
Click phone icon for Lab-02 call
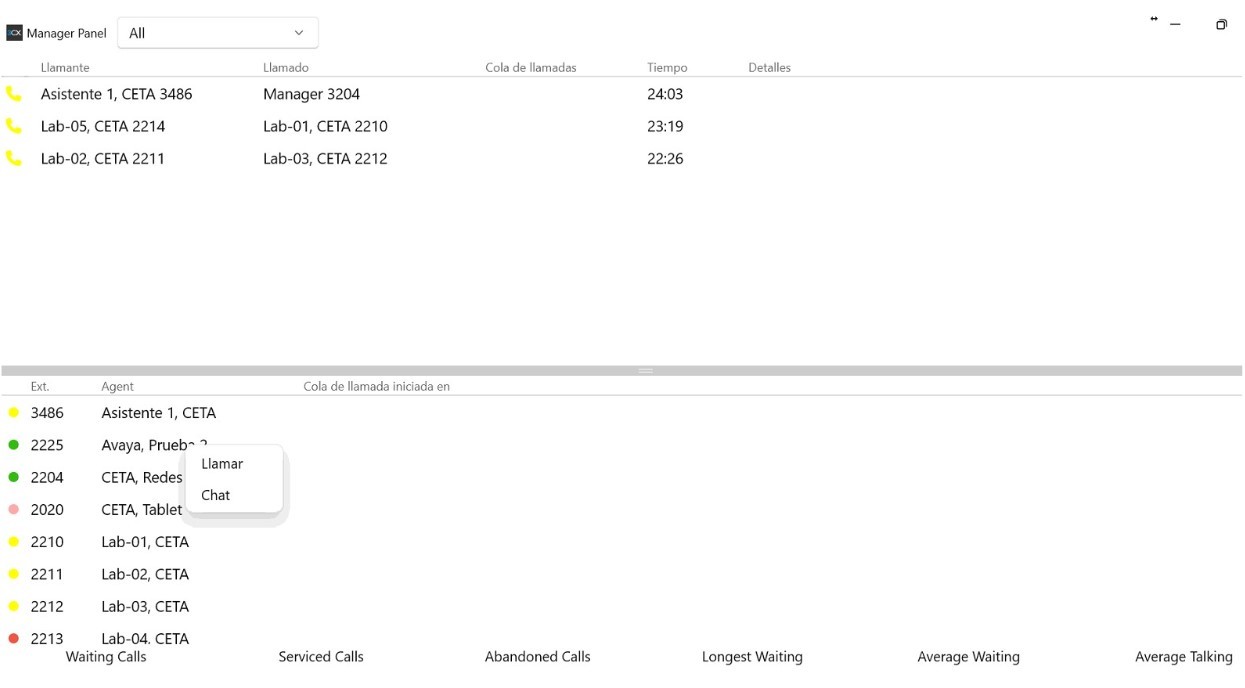(x=13, y=158)
